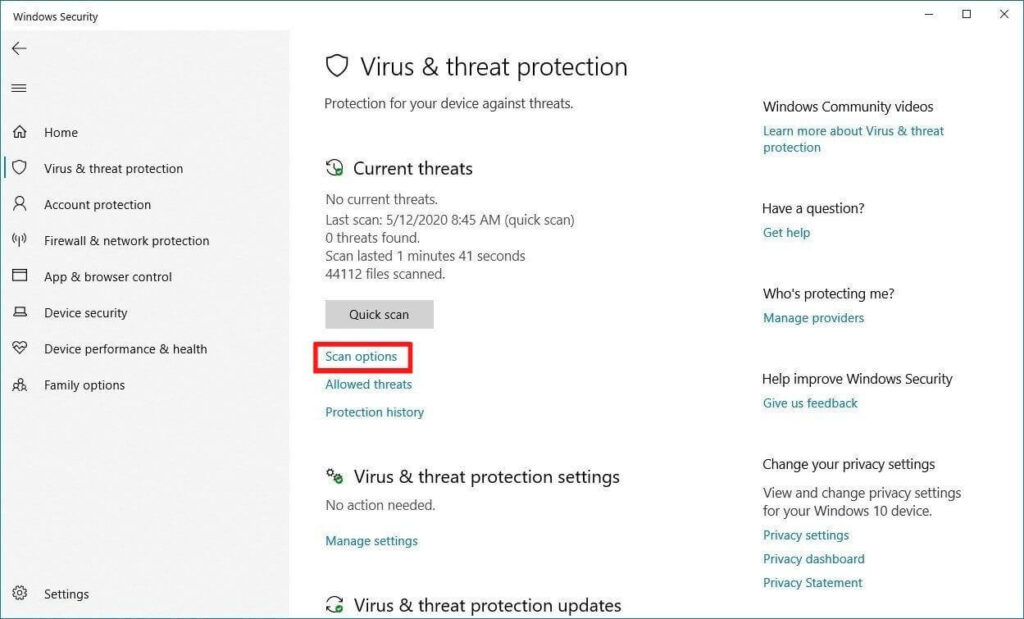This screenshot has height=619, width=1024.
Task: Click the Device performance heart icon
Action: 19,349
